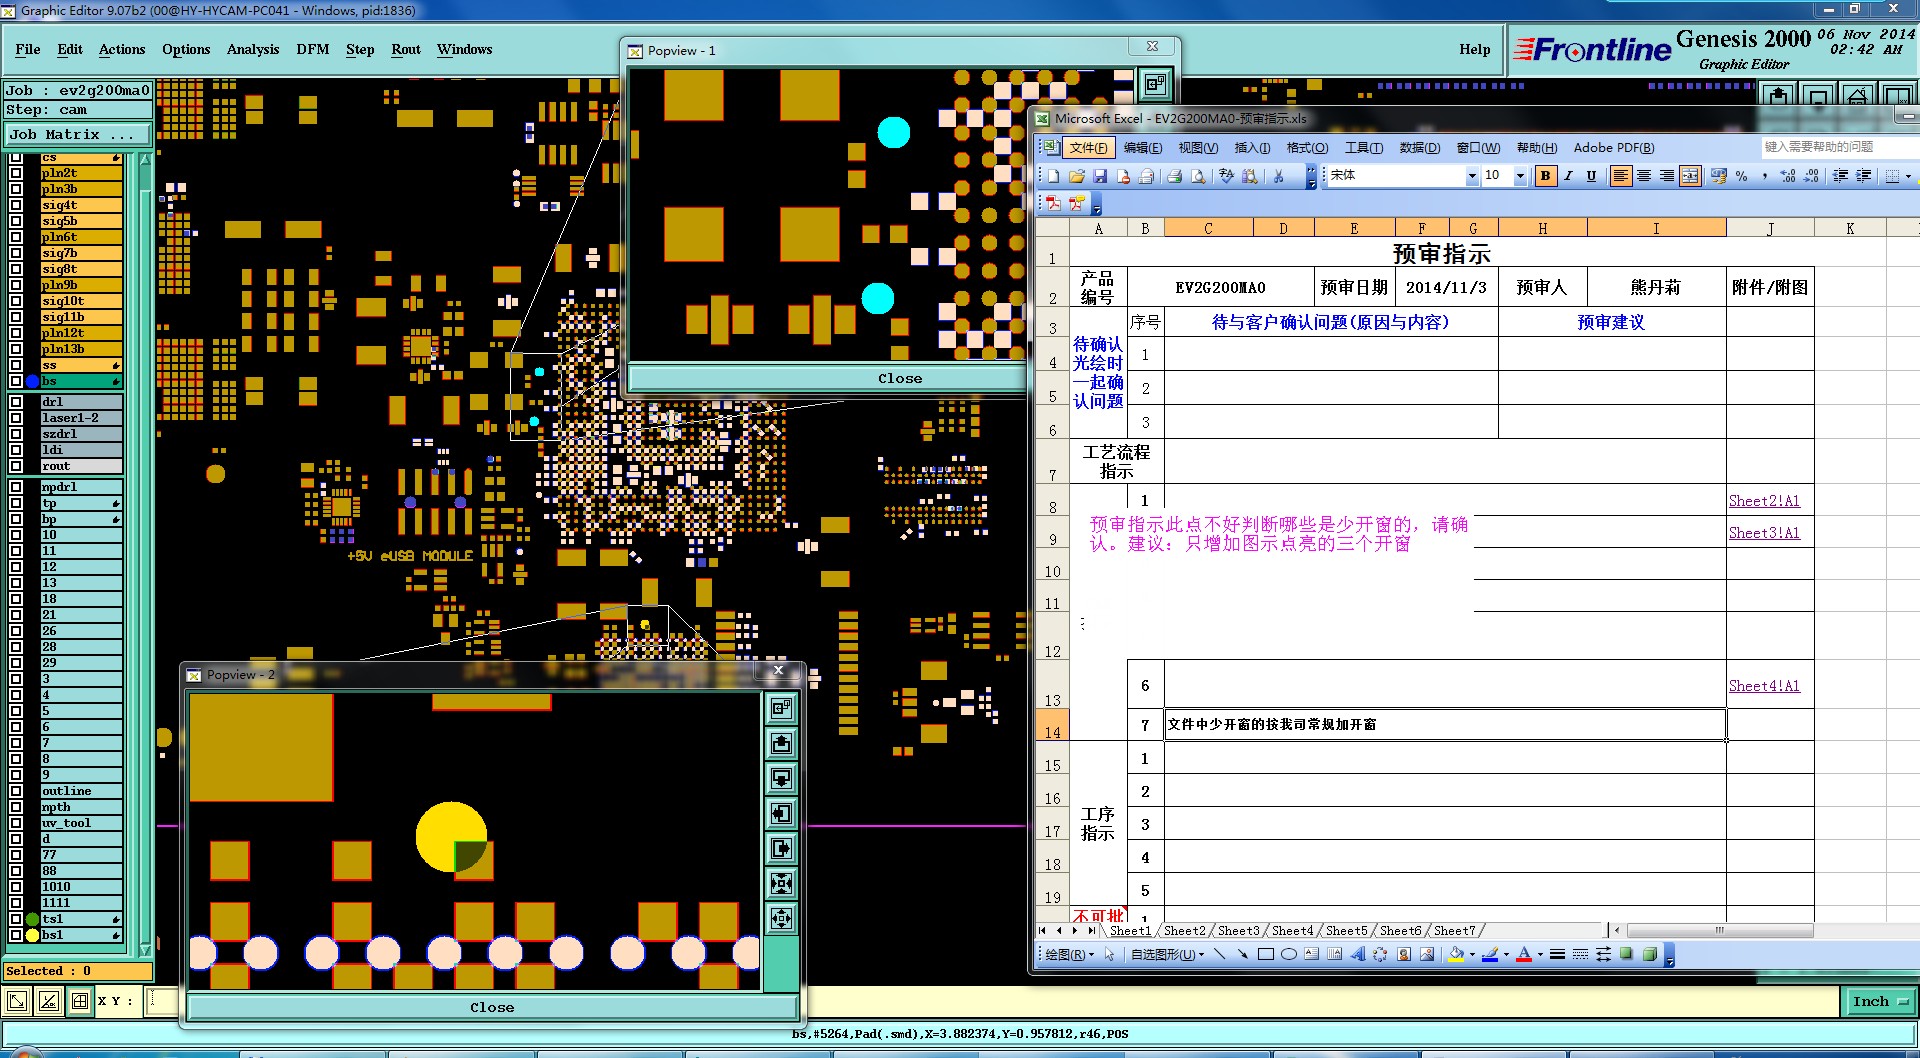Toggle checkbox for layer sig4t
The image size is (1920, 1058).
pos(16,205)
